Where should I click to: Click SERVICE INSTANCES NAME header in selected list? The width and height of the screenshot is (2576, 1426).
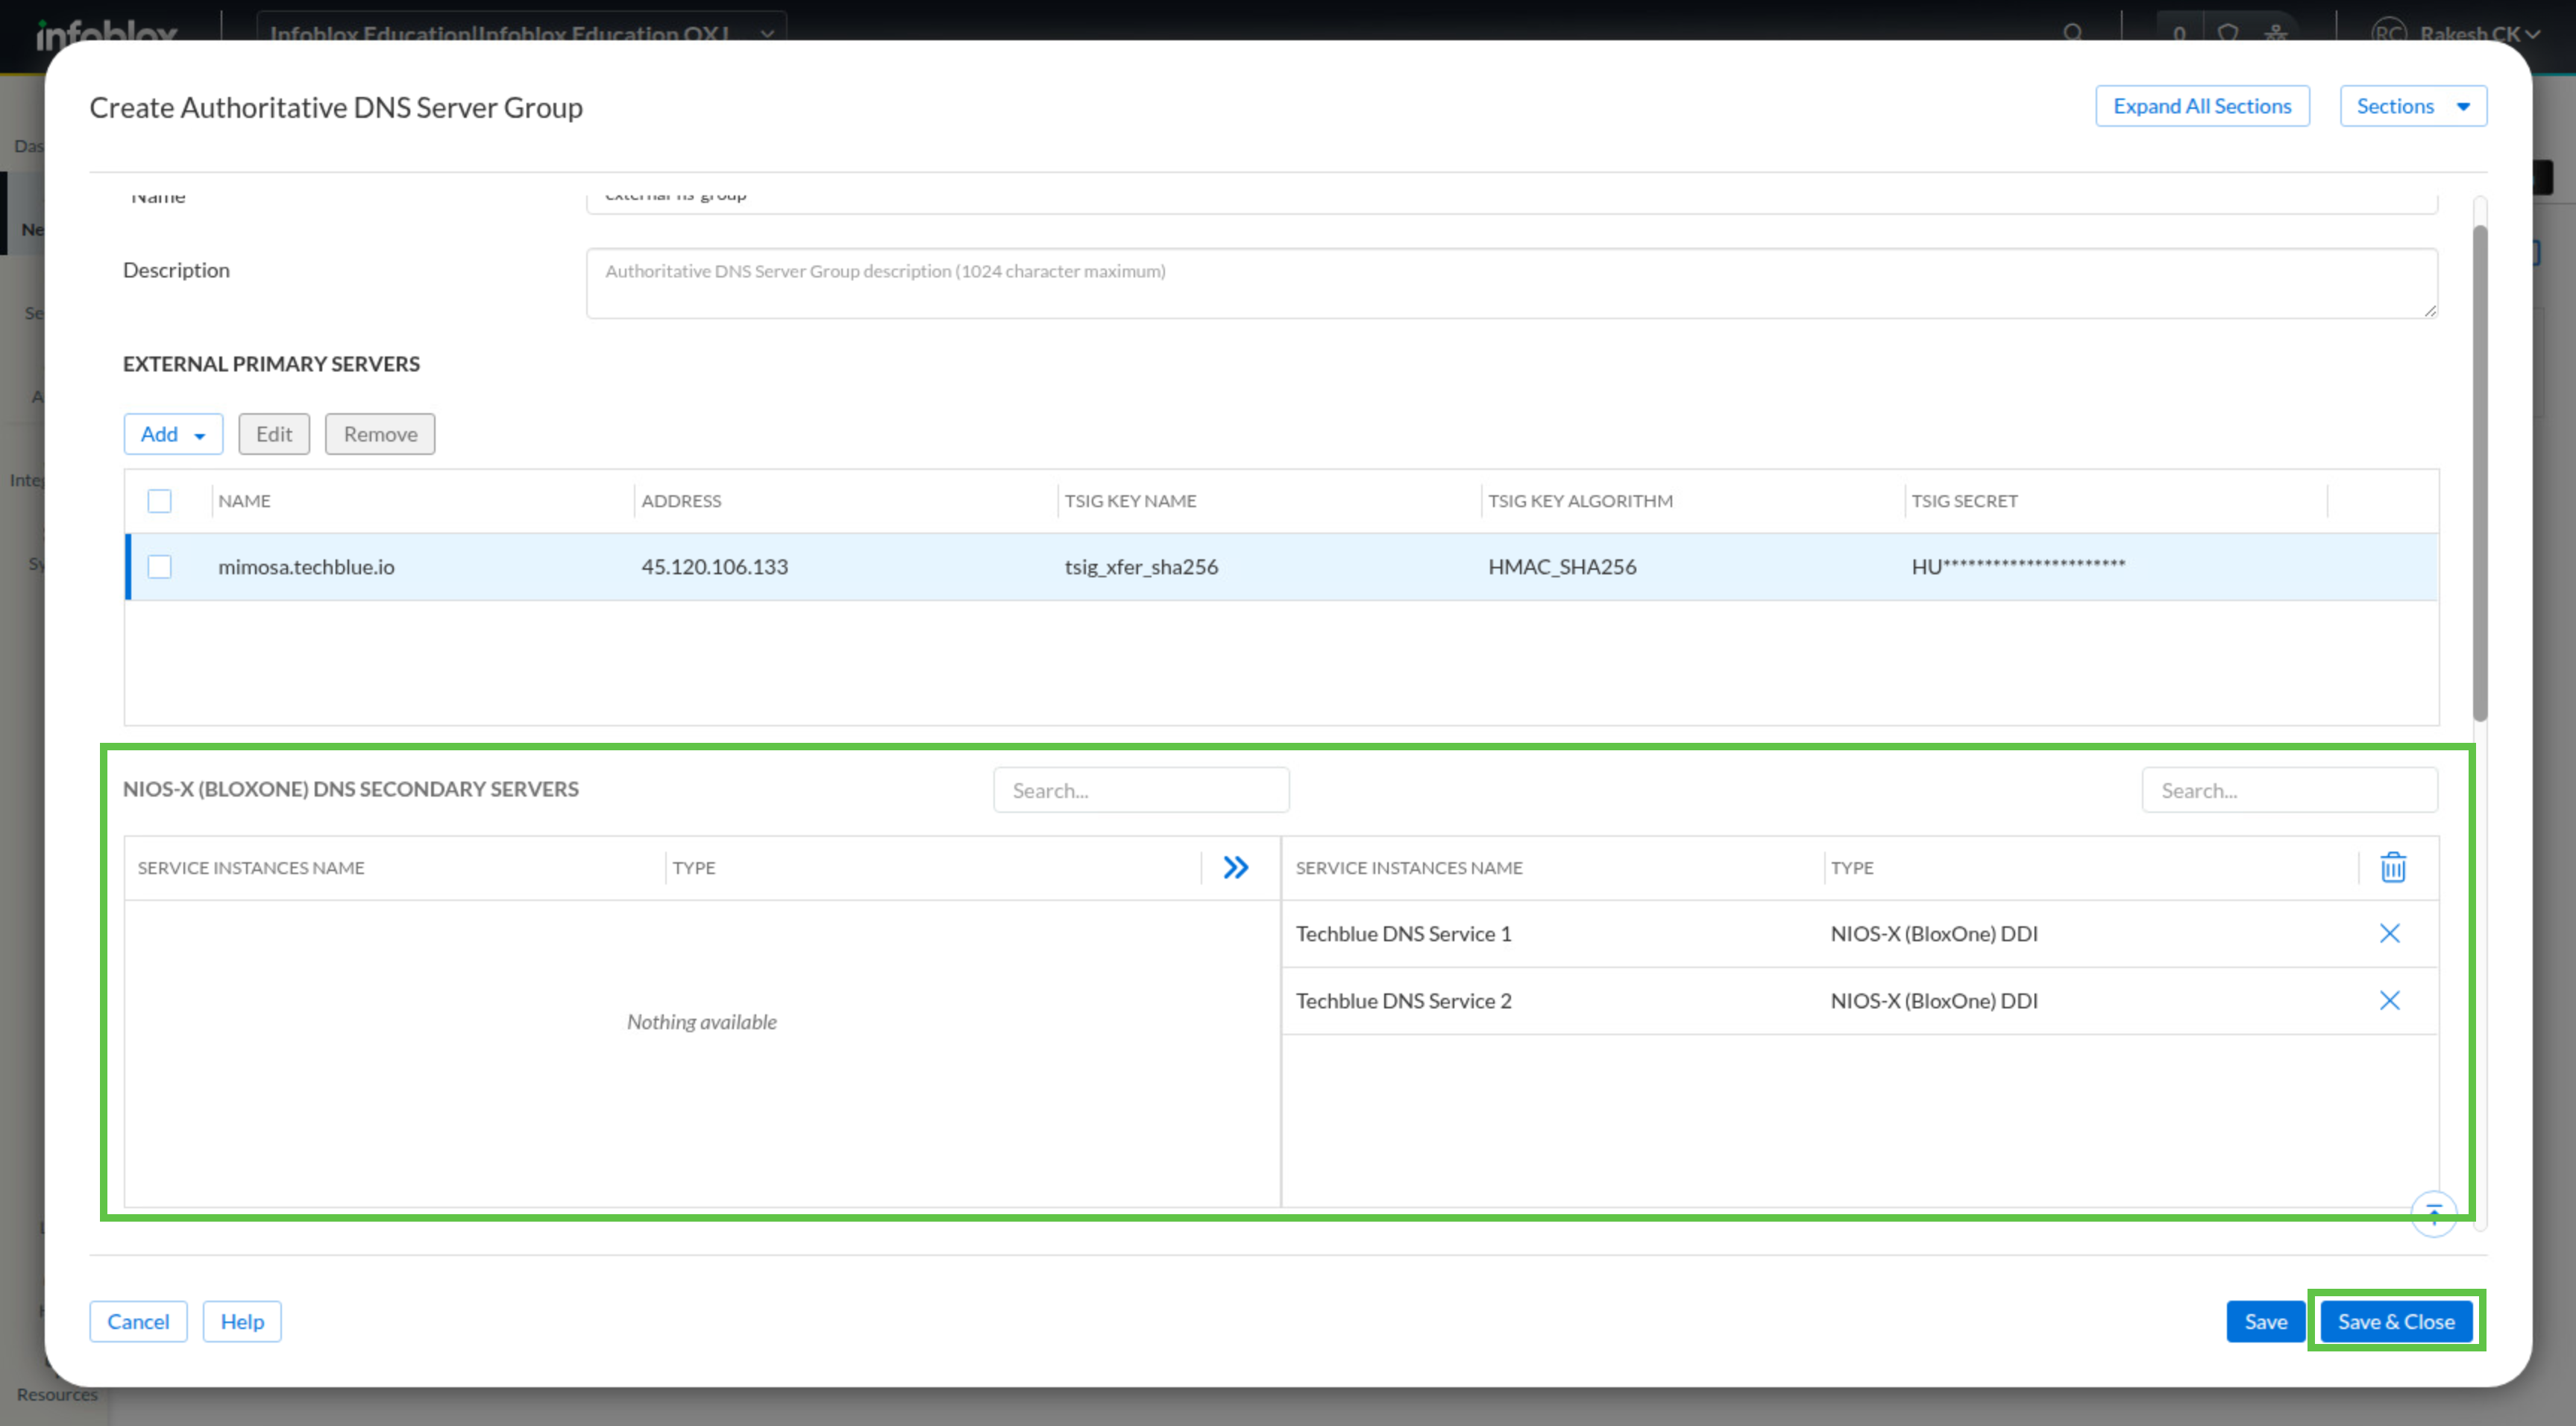click(x=1409, y=868)
